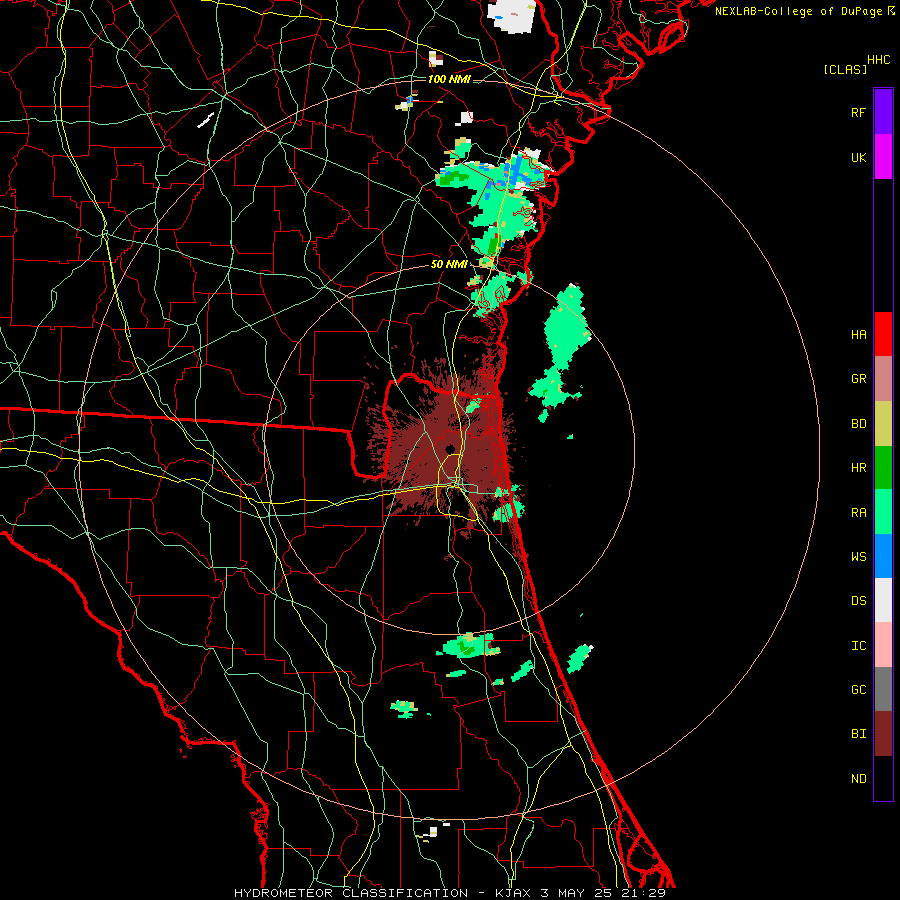
Task: Click the 'BI' legend label
Action: point(858,734)
